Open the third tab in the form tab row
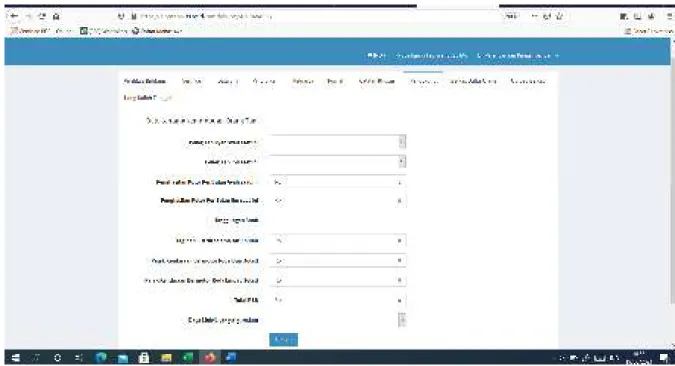 coord(228,81)
